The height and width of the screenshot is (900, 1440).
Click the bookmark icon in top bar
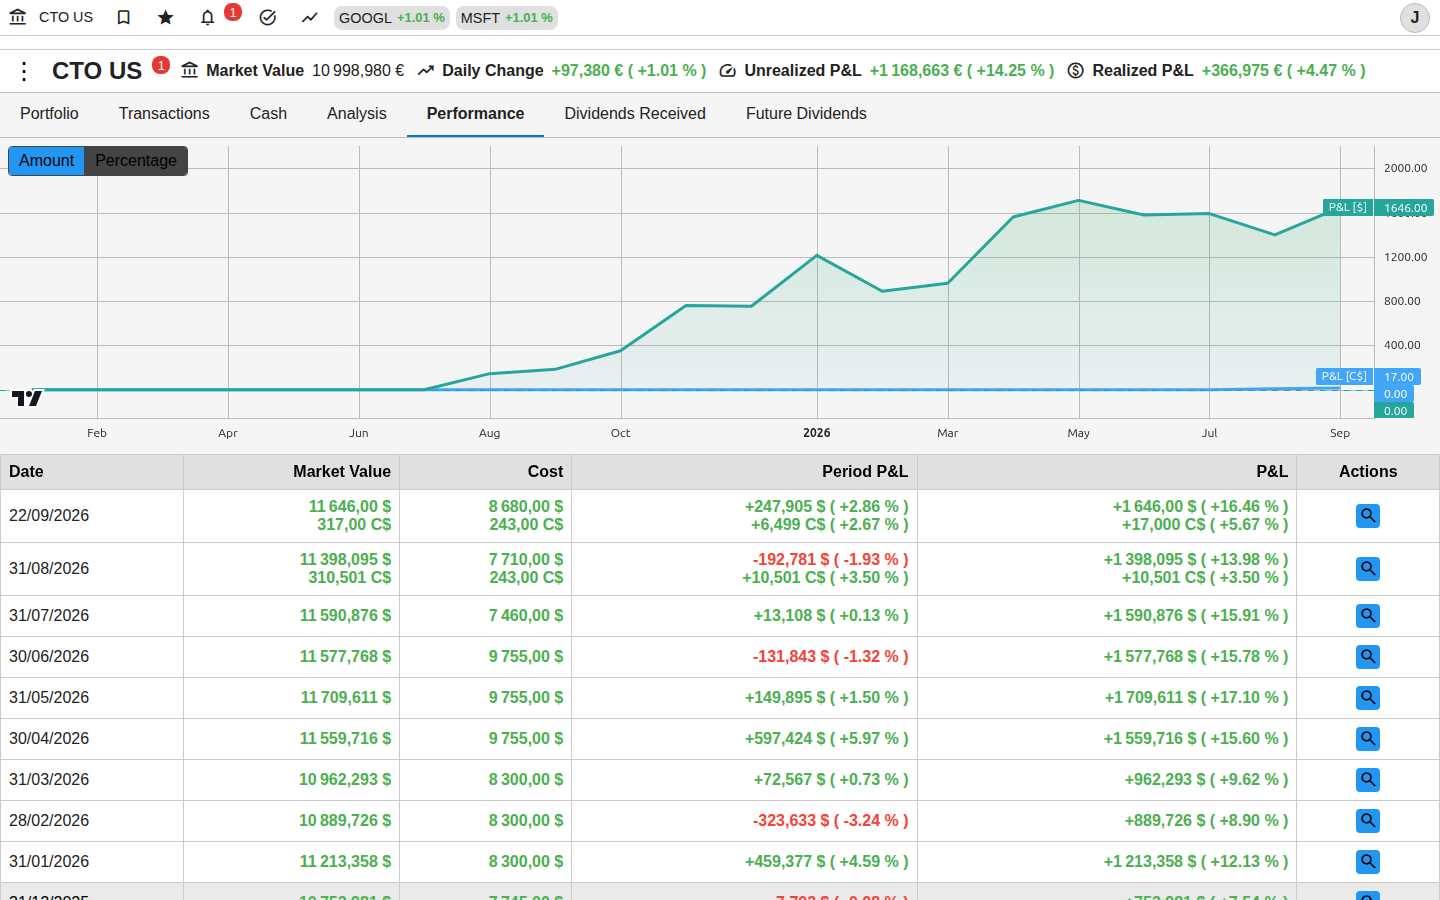click(x=124, y=17)
